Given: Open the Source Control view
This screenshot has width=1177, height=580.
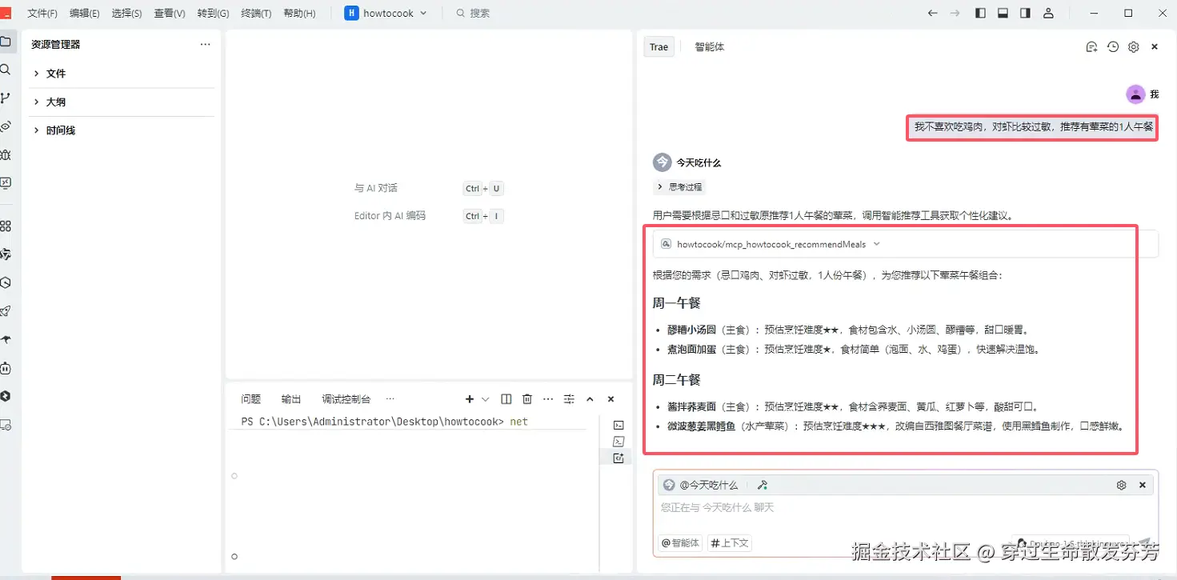Looking at the screenshot, I should click(5, 98).
